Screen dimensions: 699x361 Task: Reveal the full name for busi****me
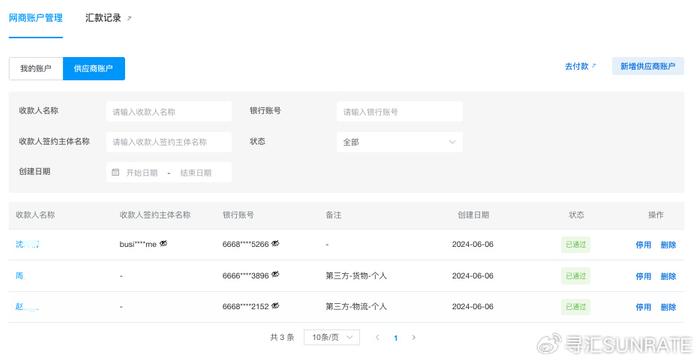point(164,243)
